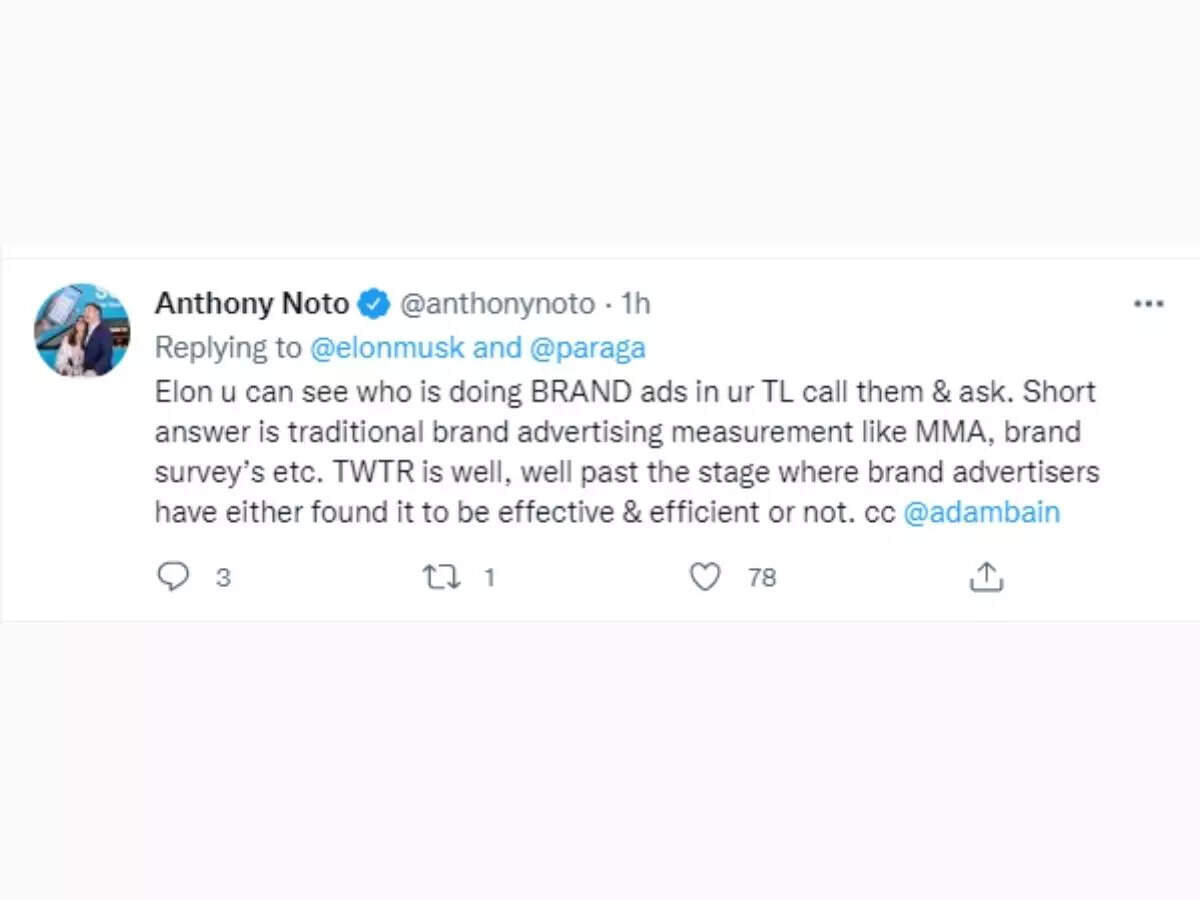Click the 1h tweet timestamp
Screen dimensions: 1200x900
[636, 304]
